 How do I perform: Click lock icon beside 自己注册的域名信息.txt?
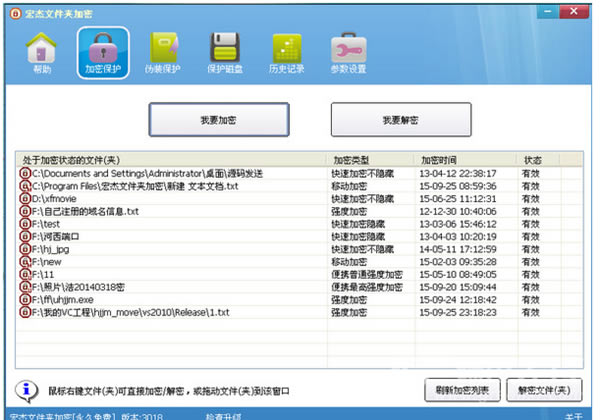coord(25,211)
